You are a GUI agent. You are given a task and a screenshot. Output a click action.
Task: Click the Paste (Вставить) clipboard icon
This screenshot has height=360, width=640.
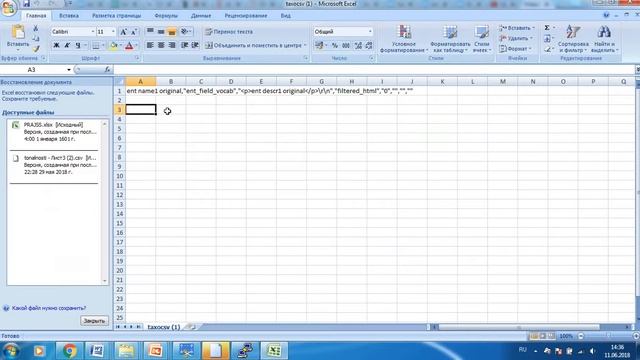pos(18,32)
